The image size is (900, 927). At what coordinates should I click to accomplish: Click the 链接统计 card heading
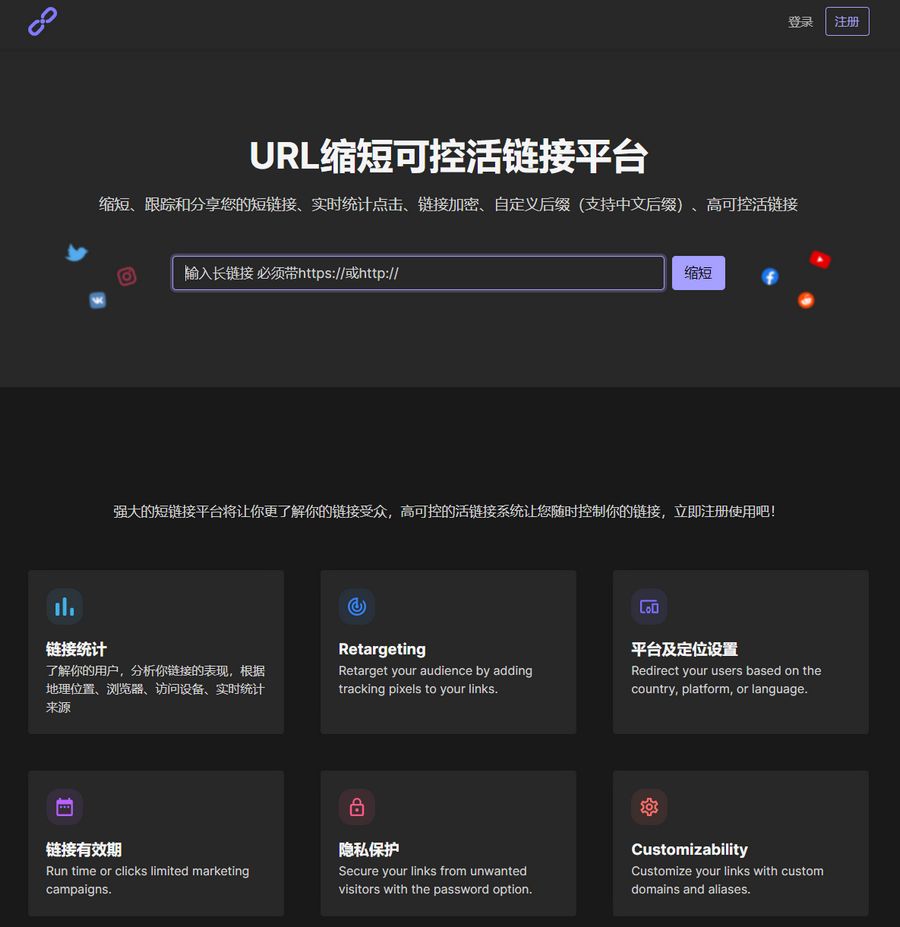coord(76,649)
